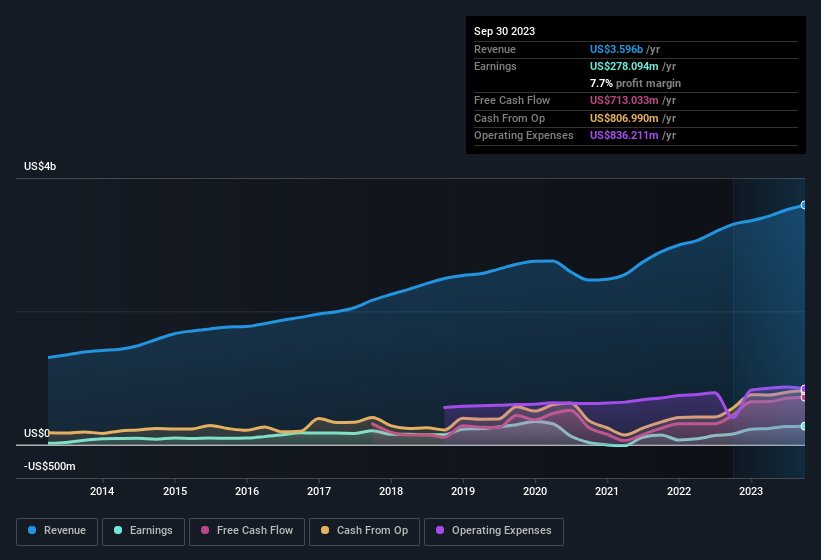Click the teal Earnings endpoint marker
This screenshot has height=560, width=821.
[x=804, y=426]
